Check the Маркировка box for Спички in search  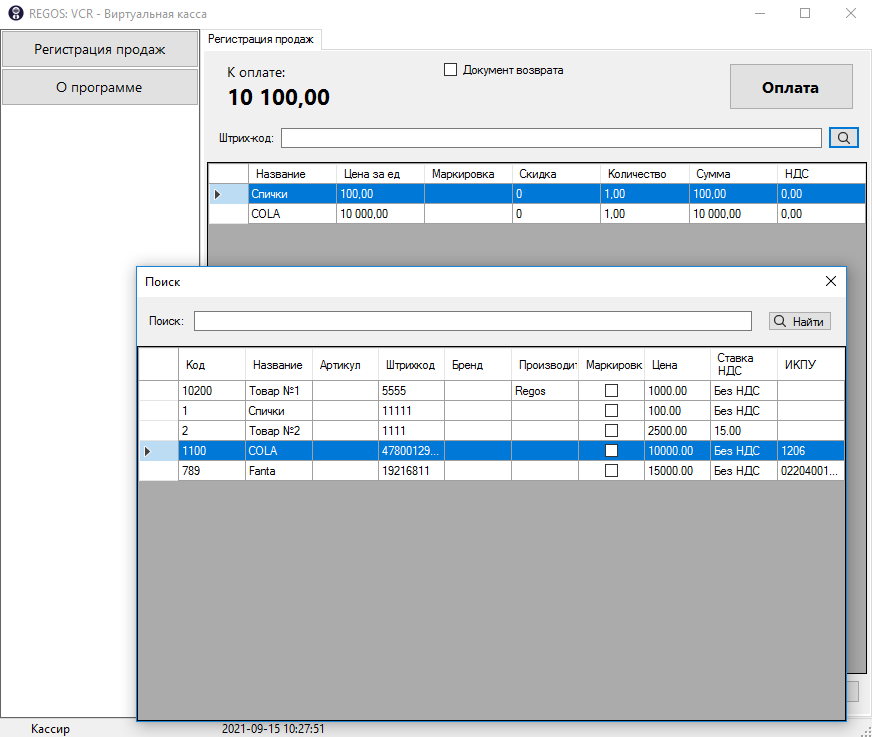(611, 411)
